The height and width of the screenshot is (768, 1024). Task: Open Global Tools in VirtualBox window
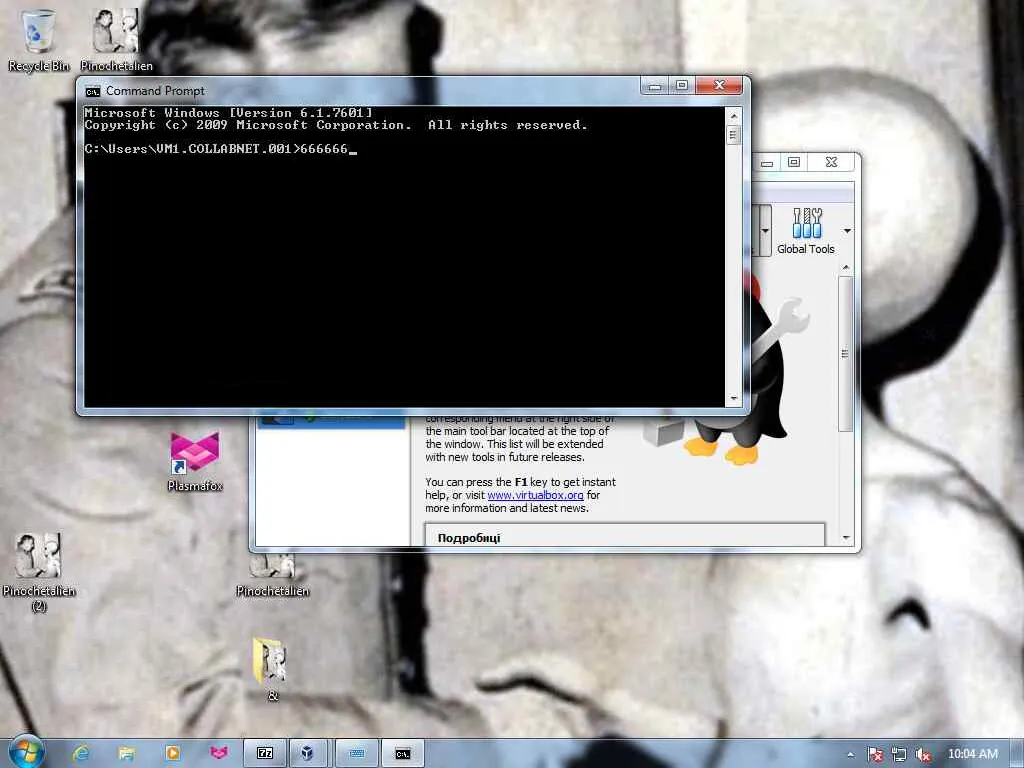[806, 231]
